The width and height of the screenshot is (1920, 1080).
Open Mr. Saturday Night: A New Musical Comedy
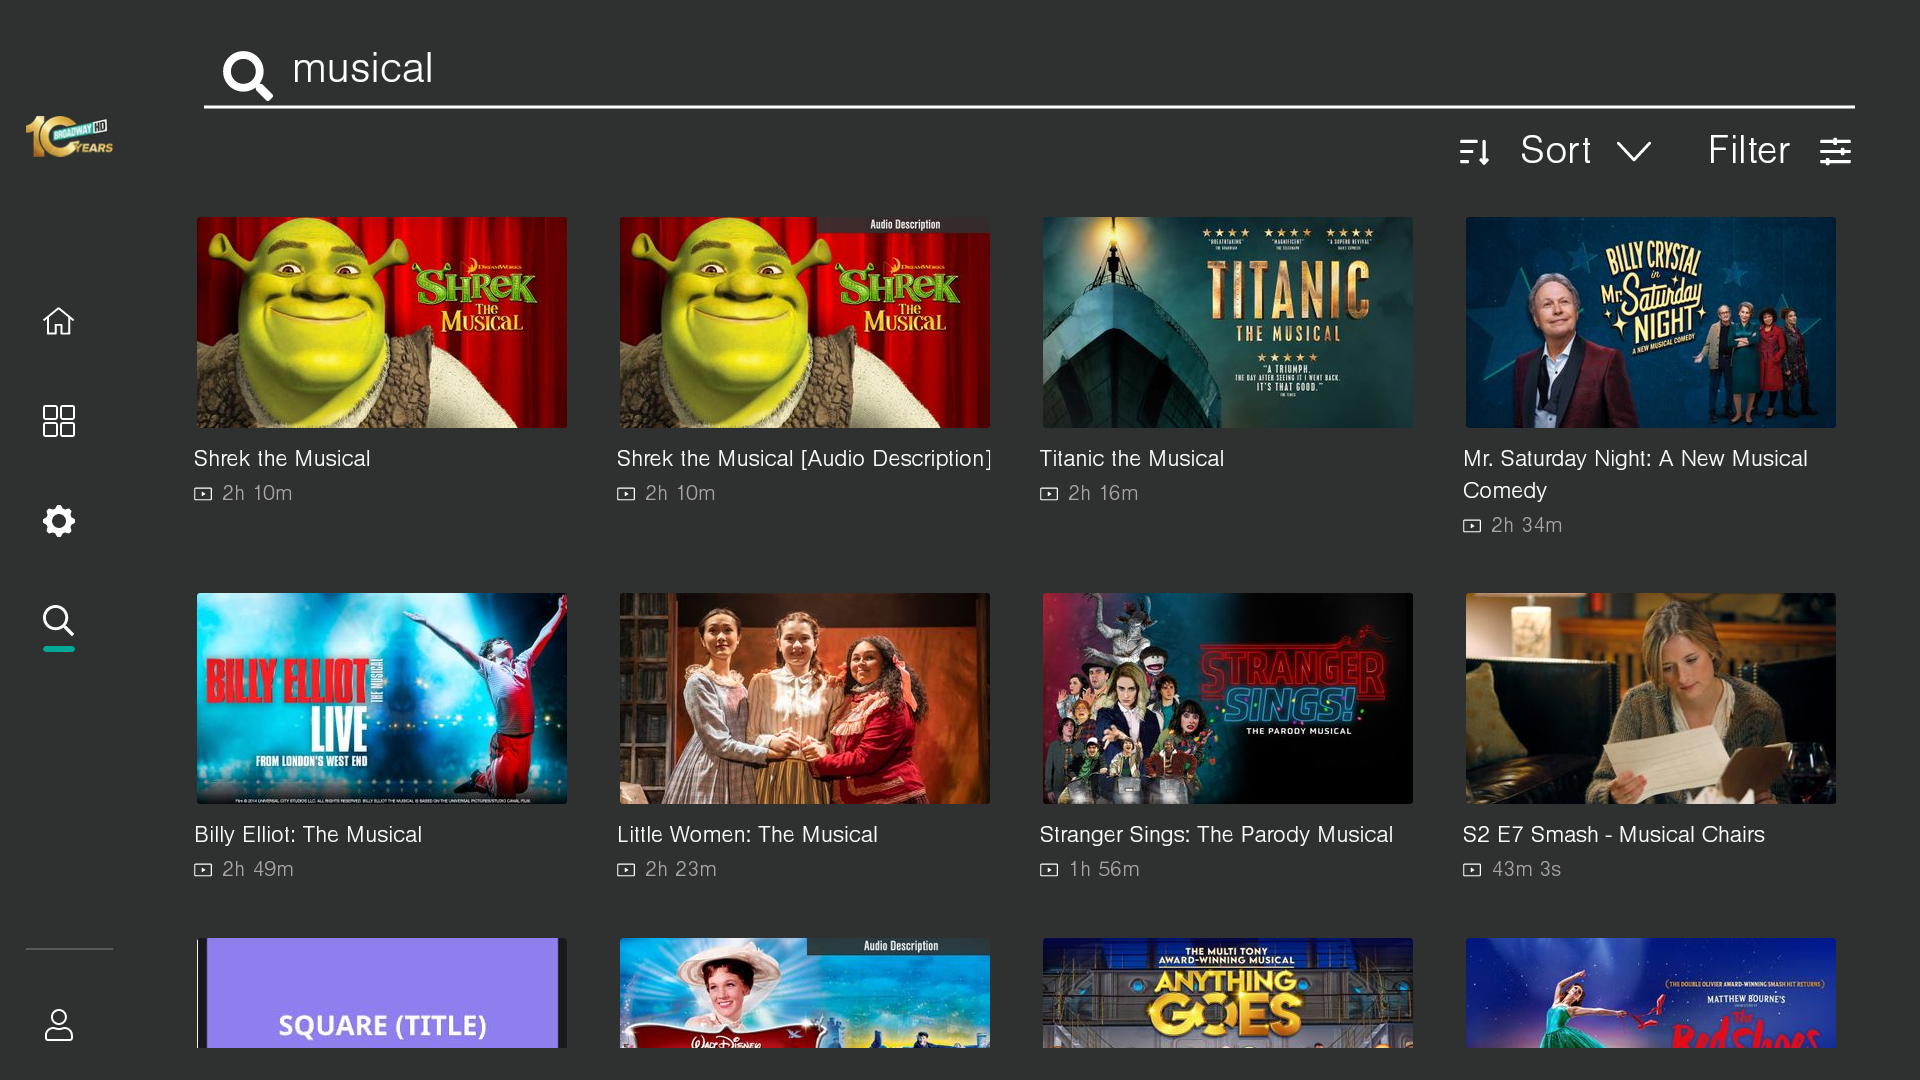[1650, 322]
